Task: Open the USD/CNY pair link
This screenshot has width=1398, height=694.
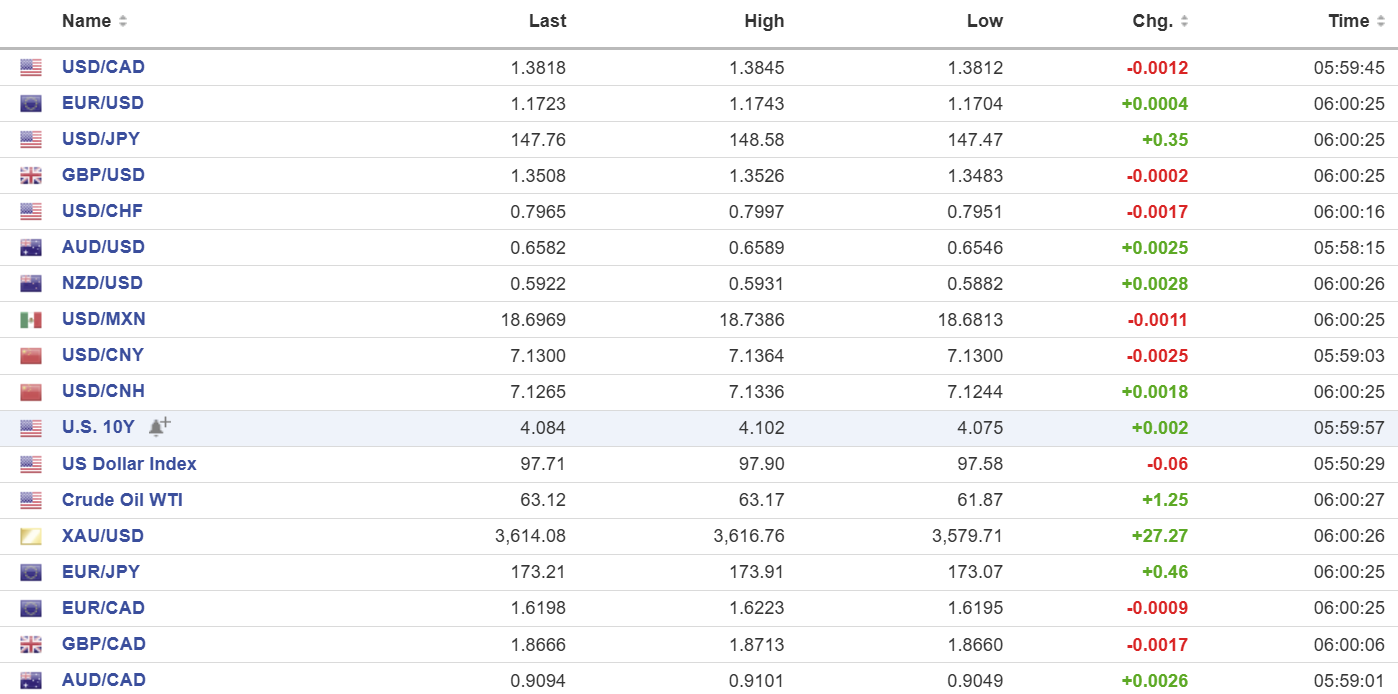Action: pyautogui.click(x=103, y=355)
